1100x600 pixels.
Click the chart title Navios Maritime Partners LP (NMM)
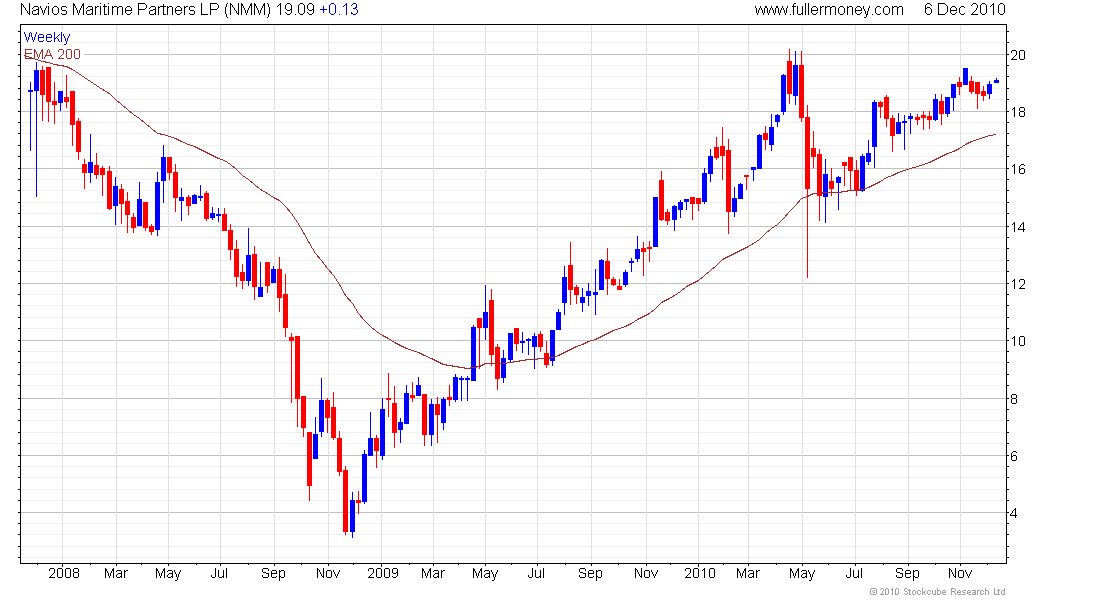[x=145, y=10]
